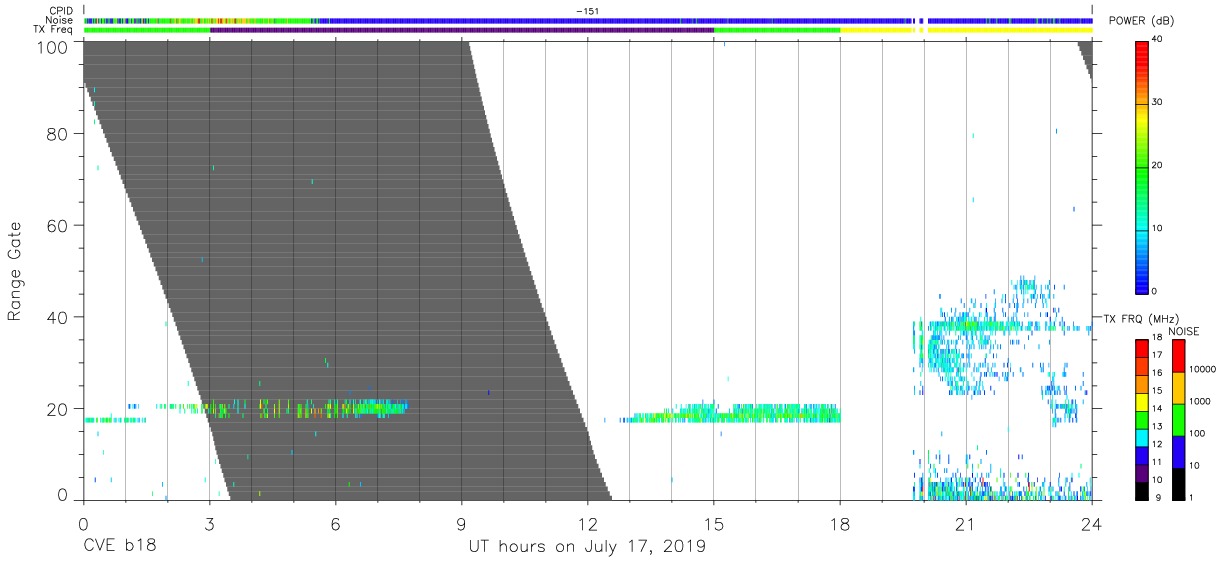Click hour tick label 15
Screen dimensions: 1228x567
[x=714, y=524]
